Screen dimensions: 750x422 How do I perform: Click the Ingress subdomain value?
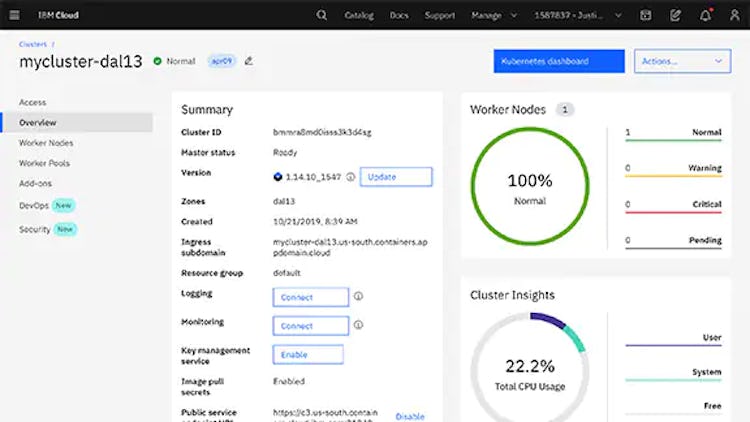[x=350, y=247]
